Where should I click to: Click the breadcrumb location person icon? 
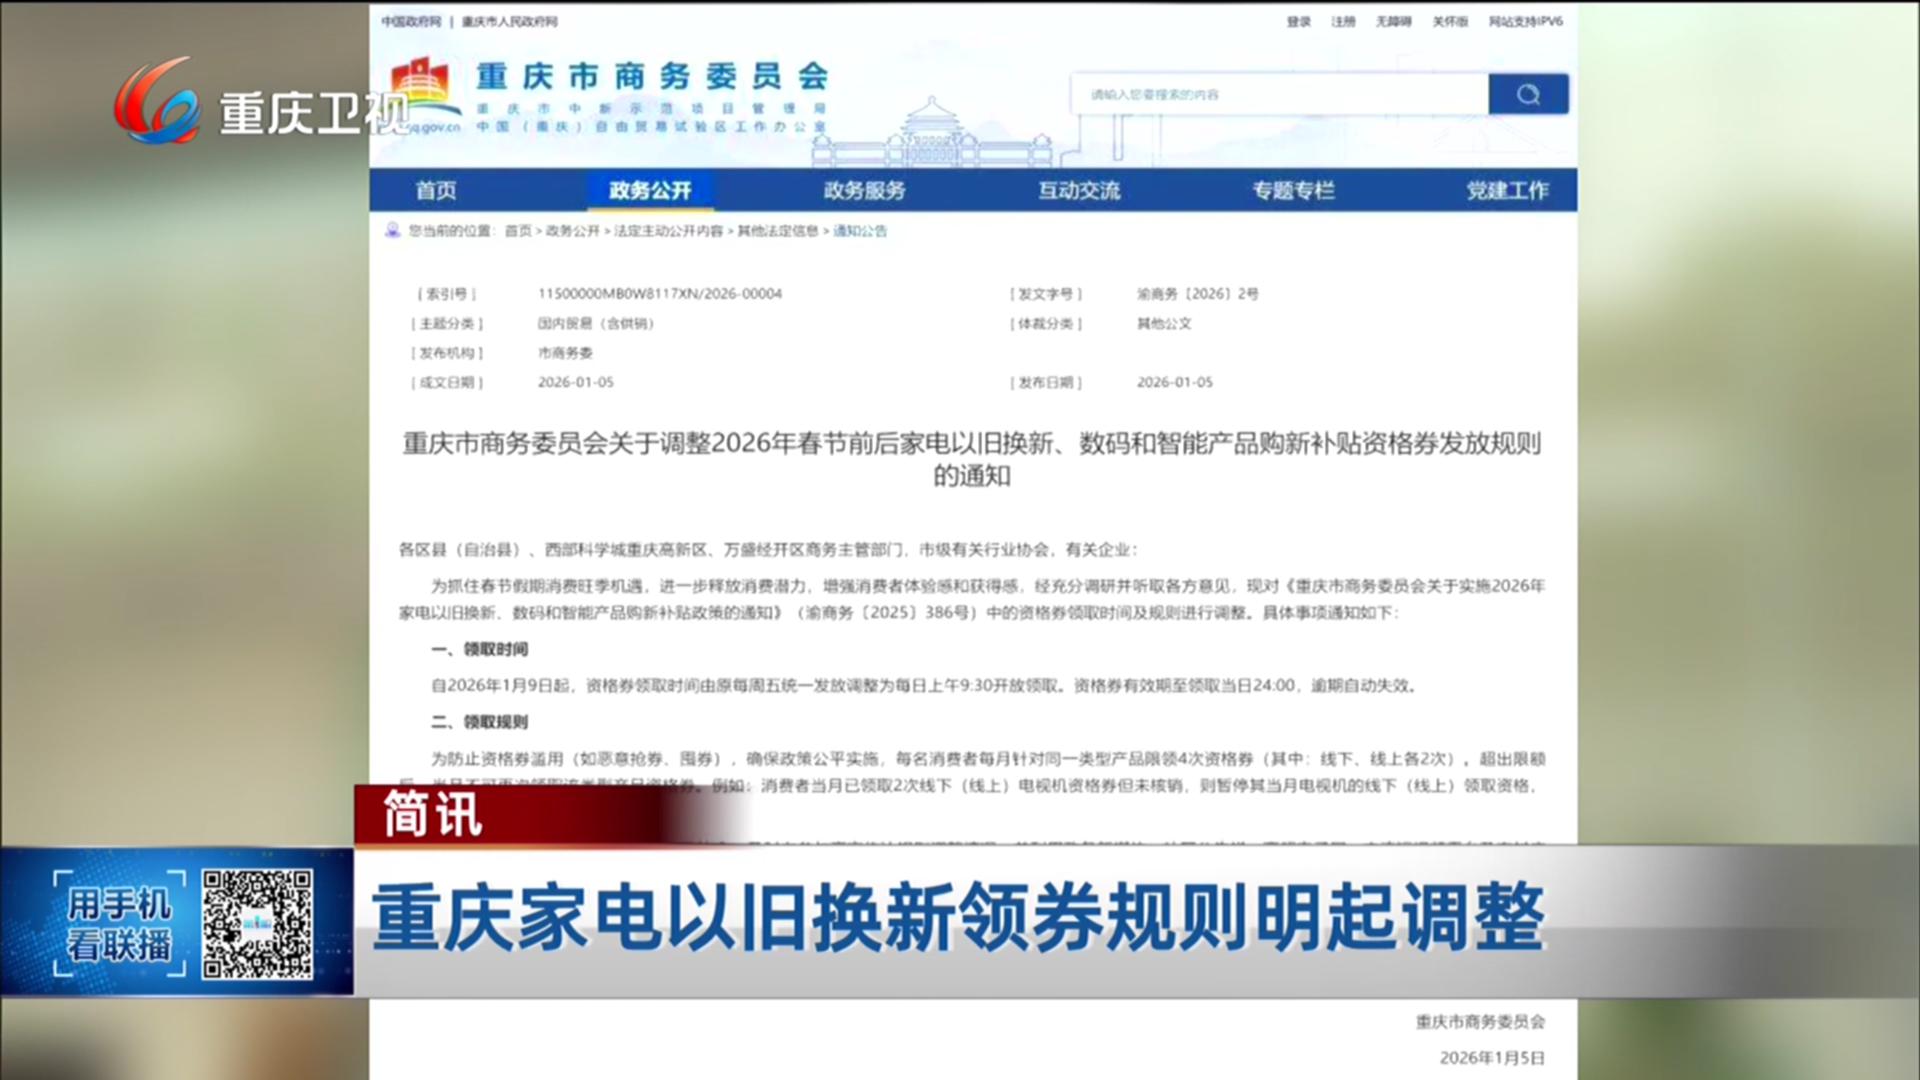pos(392,231)
